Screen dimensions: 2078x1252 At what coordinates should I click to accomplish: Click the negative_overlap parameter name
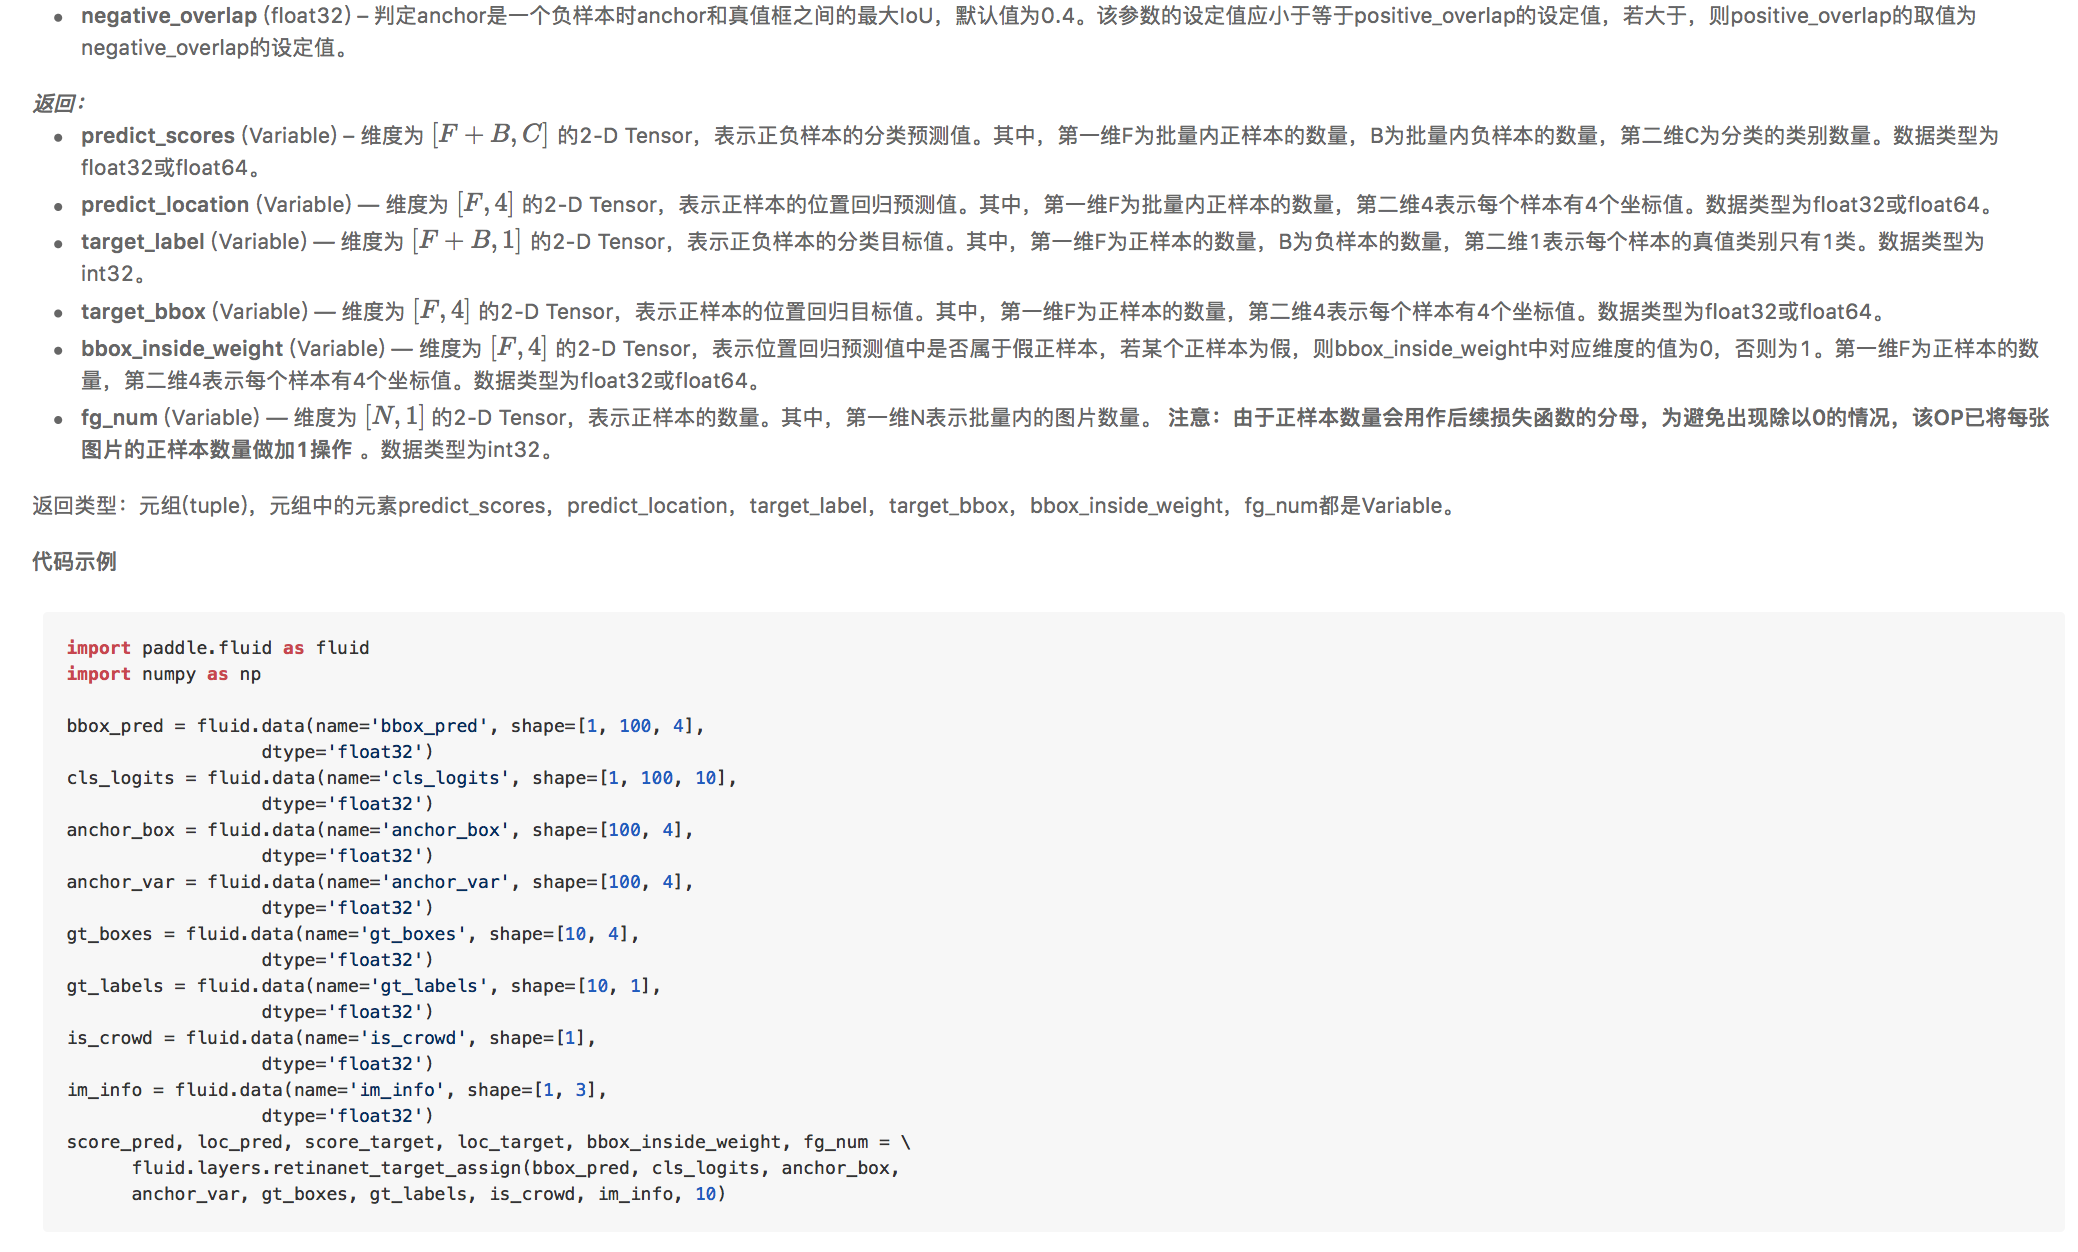[x=168, y=16]
